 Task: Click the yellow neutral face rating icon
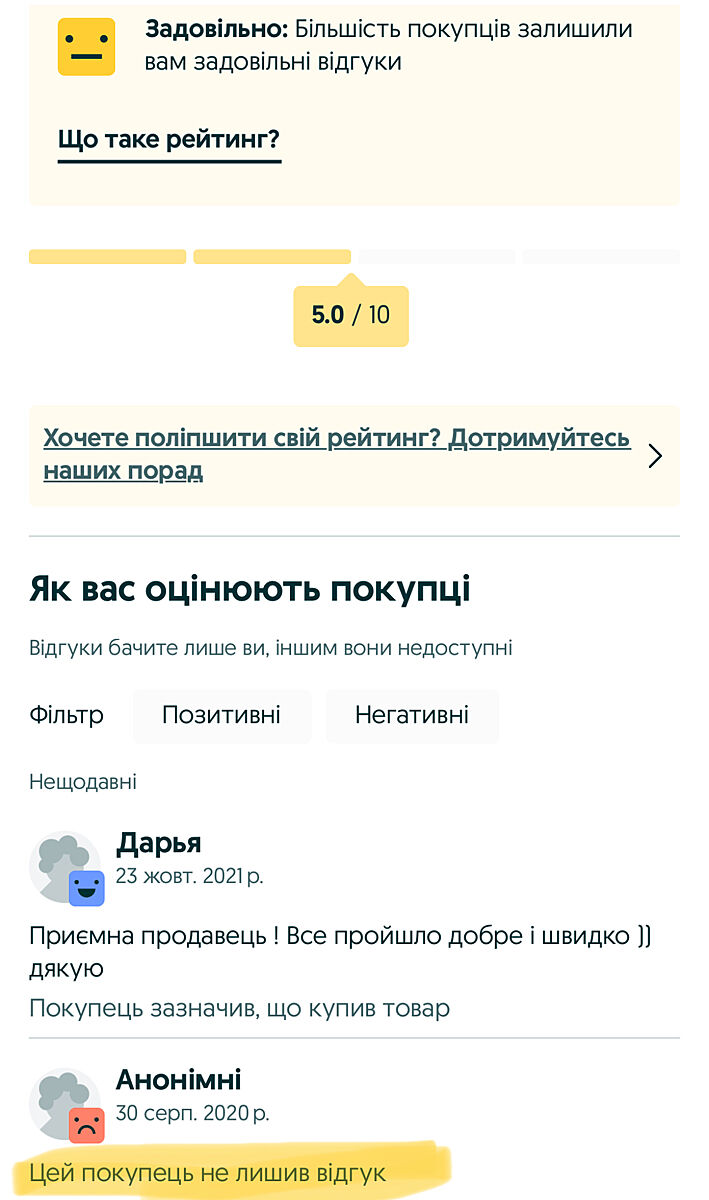point(86,47)
